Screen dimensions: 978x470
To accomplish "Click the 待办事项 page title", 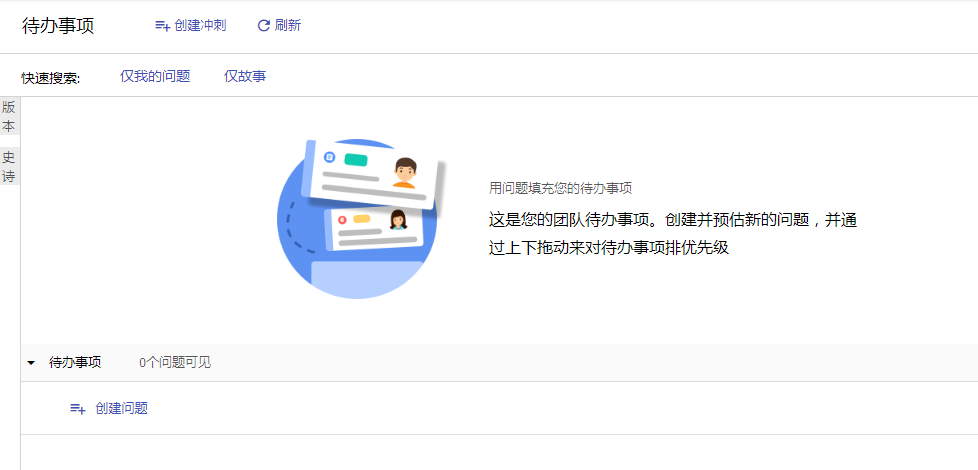I will coord(58,26).
